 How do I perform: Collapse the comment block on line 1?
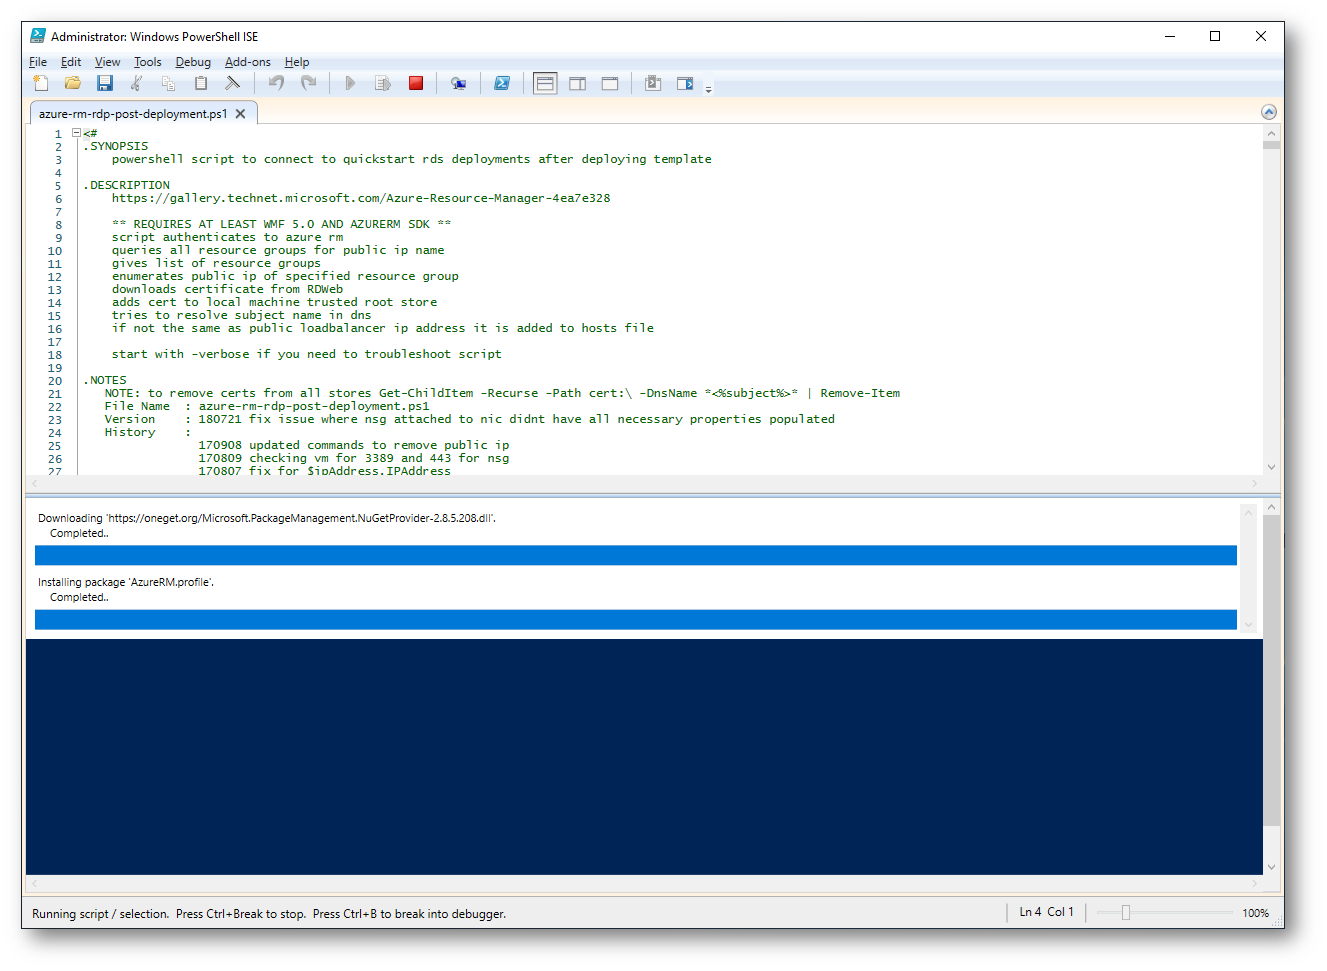pos(76,132)
